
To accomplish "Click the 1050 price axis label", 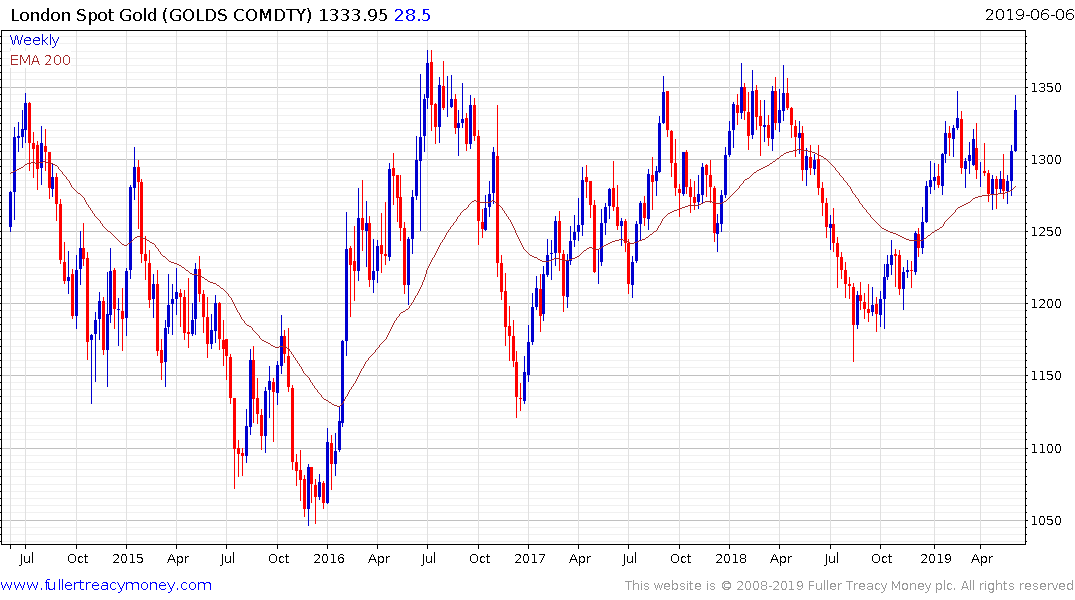I will [1046, 520].
